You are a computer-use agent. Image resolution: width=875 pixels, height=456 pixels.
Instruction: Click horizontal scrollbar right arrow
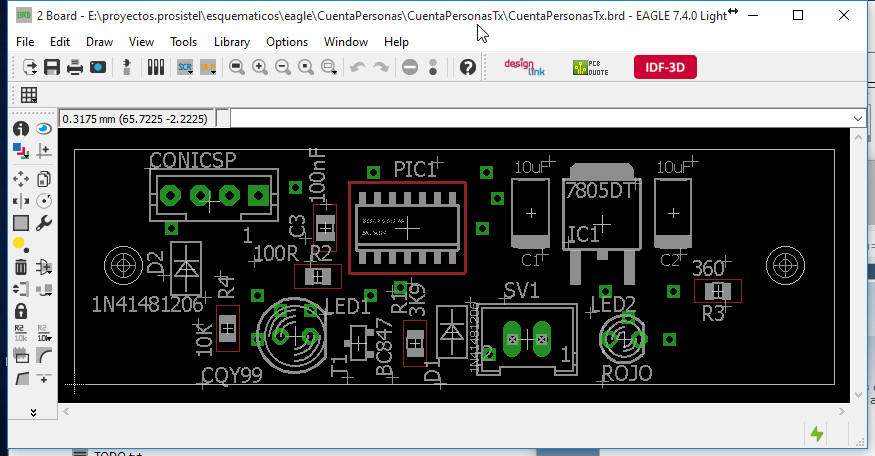click(x=842, y=411)
